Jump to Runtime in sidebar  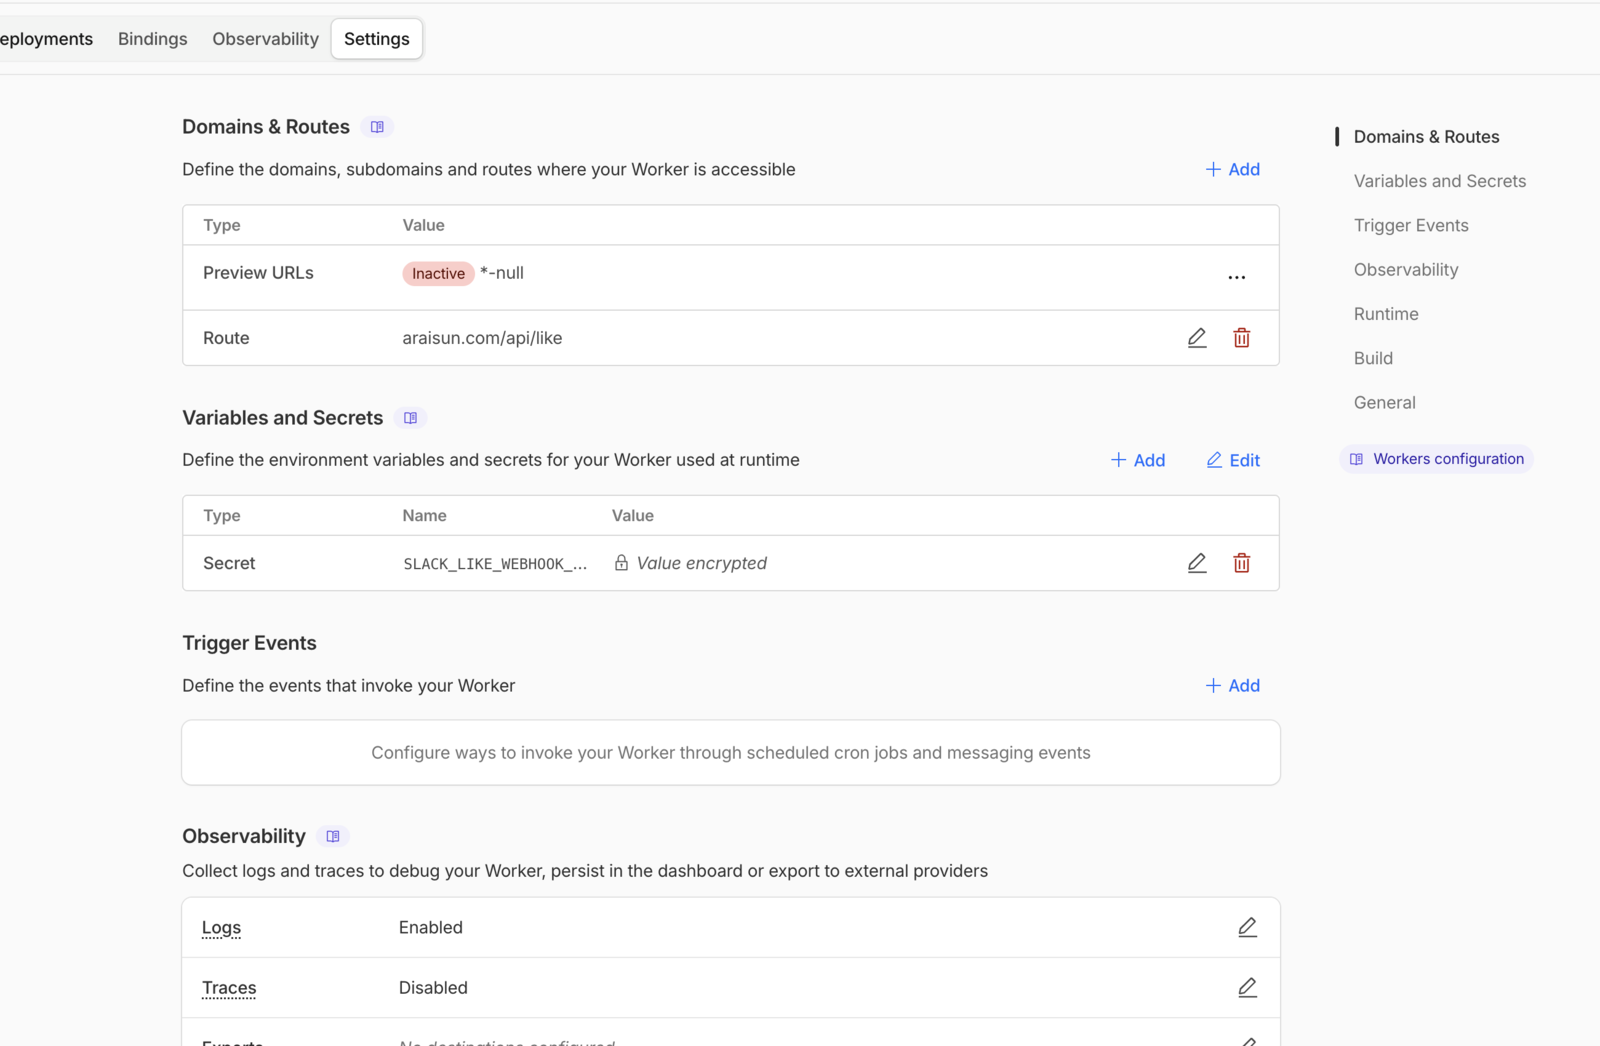(x=1386, y=314)
